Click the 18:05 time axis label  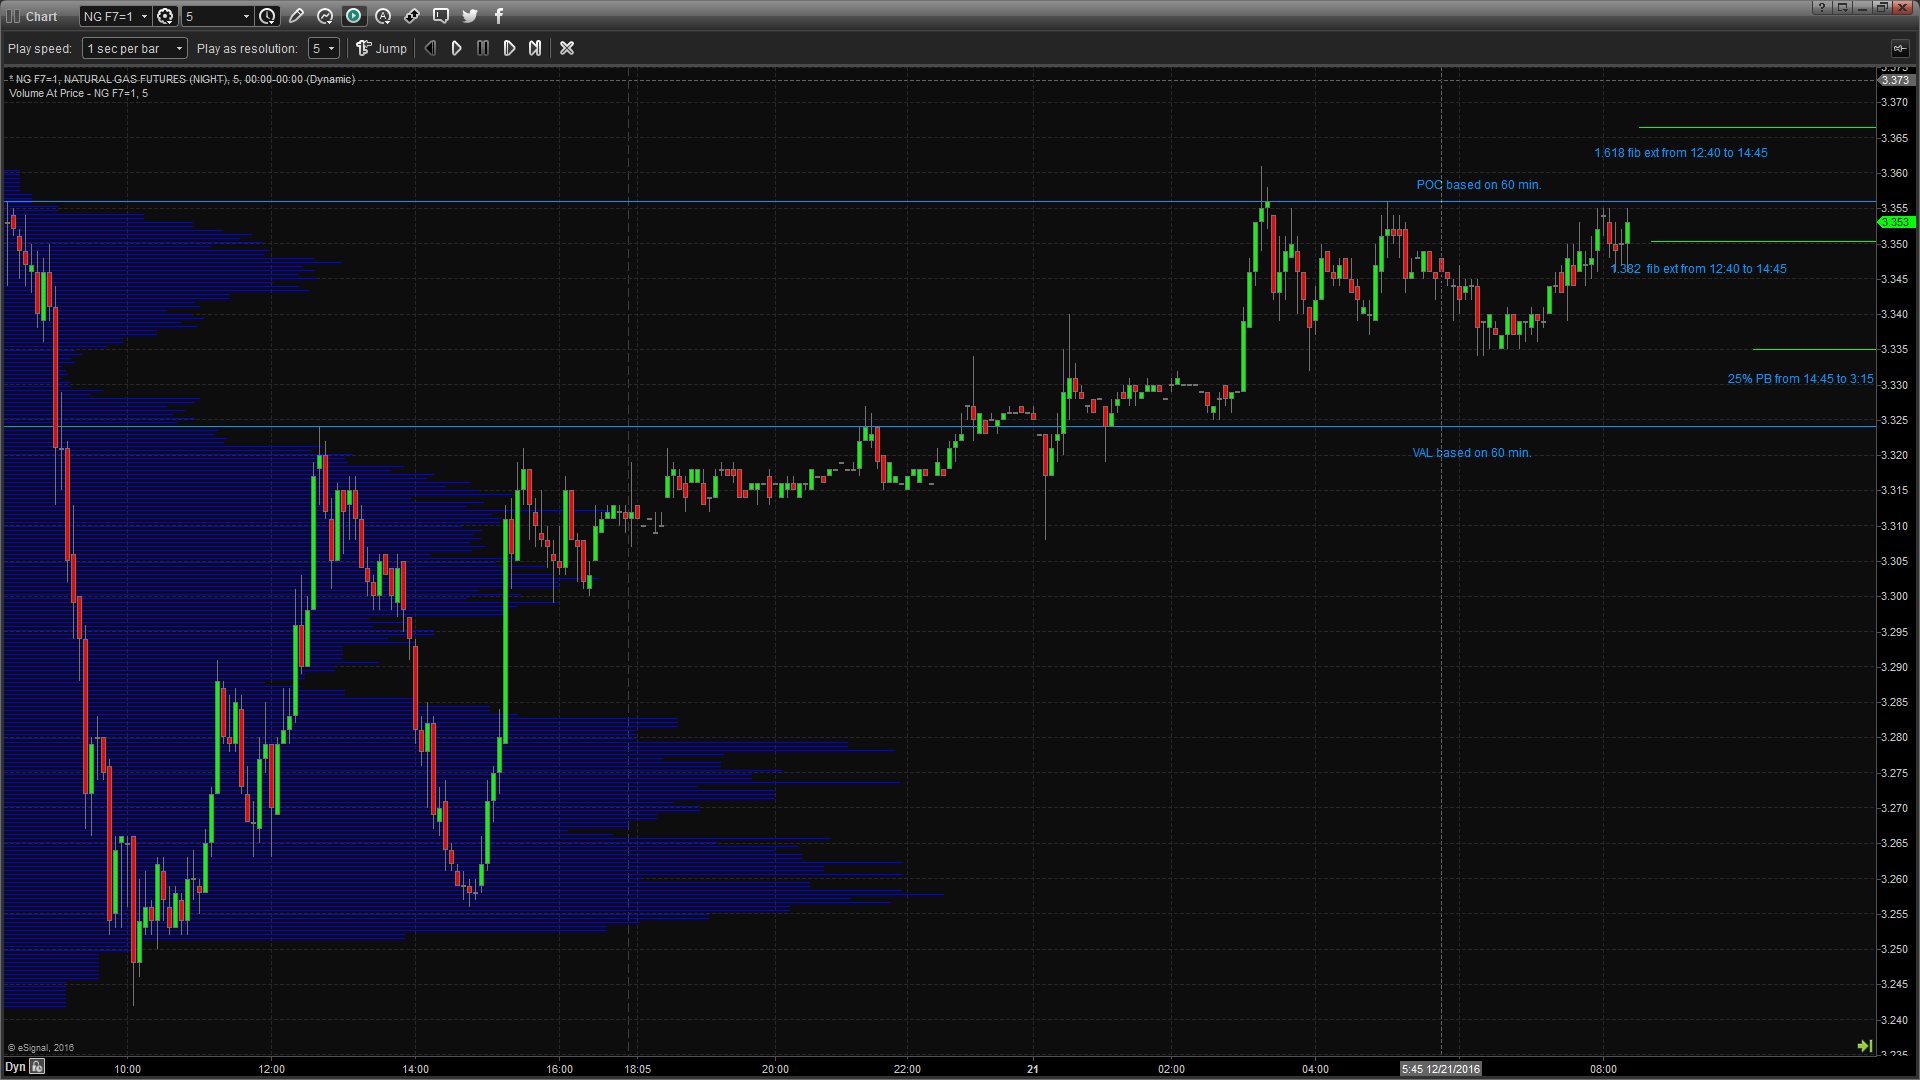click(638, 1069)
